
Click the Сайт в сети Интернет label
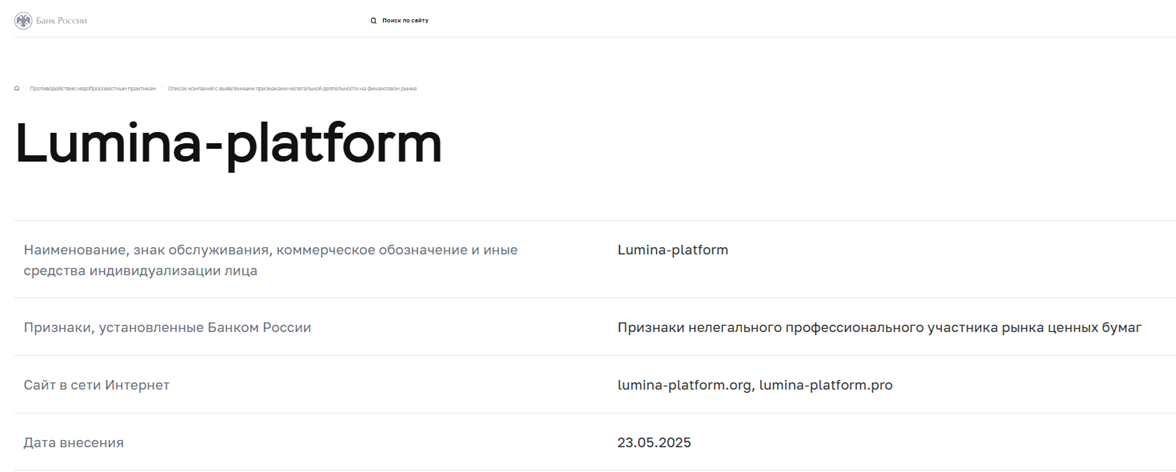pos(97,385)
